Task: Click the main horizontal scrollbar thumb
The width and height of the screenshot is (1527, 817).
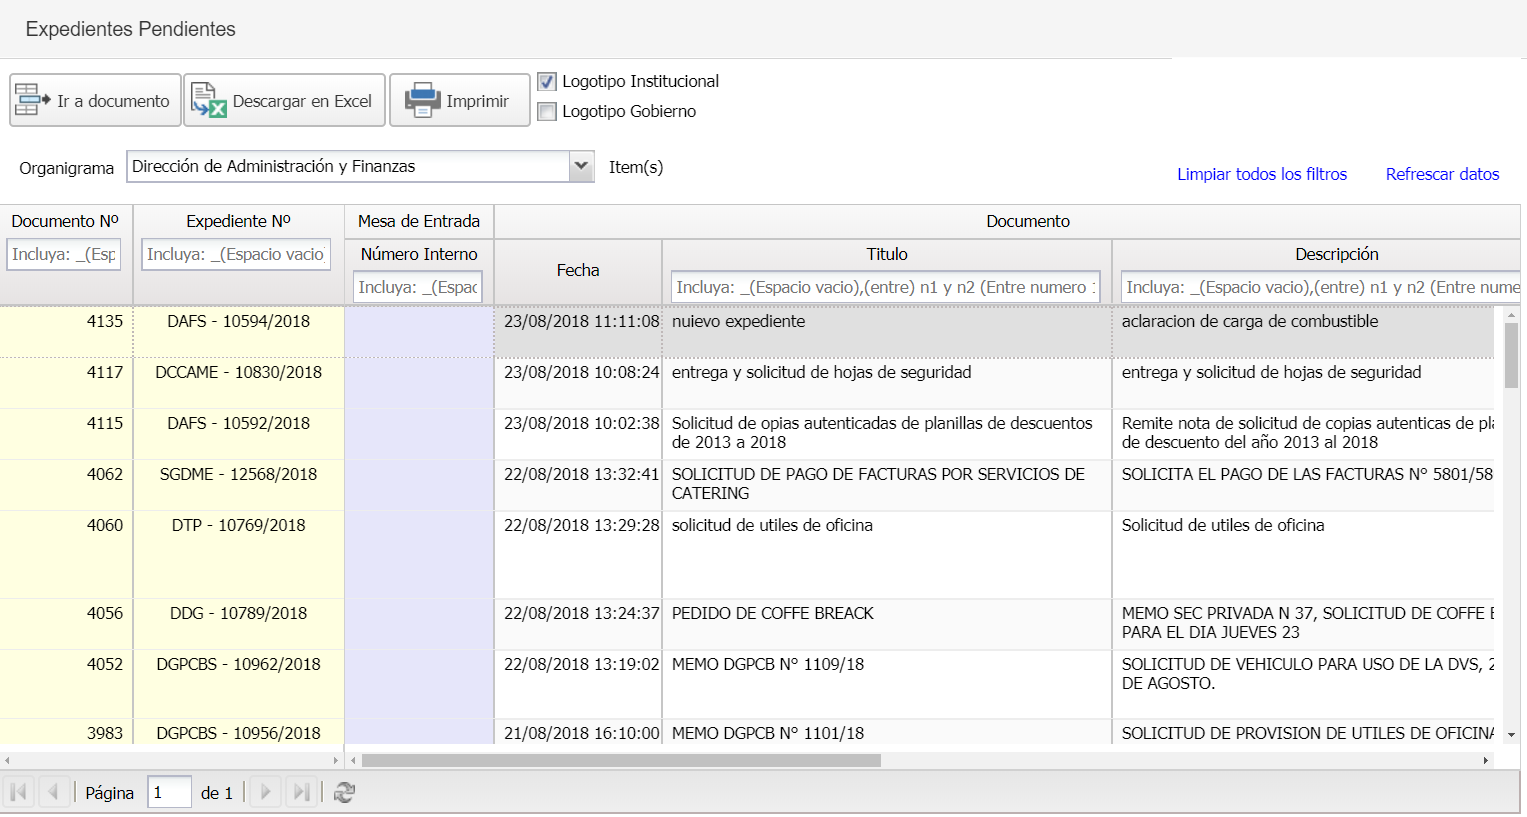Action: tap(621, 760)
